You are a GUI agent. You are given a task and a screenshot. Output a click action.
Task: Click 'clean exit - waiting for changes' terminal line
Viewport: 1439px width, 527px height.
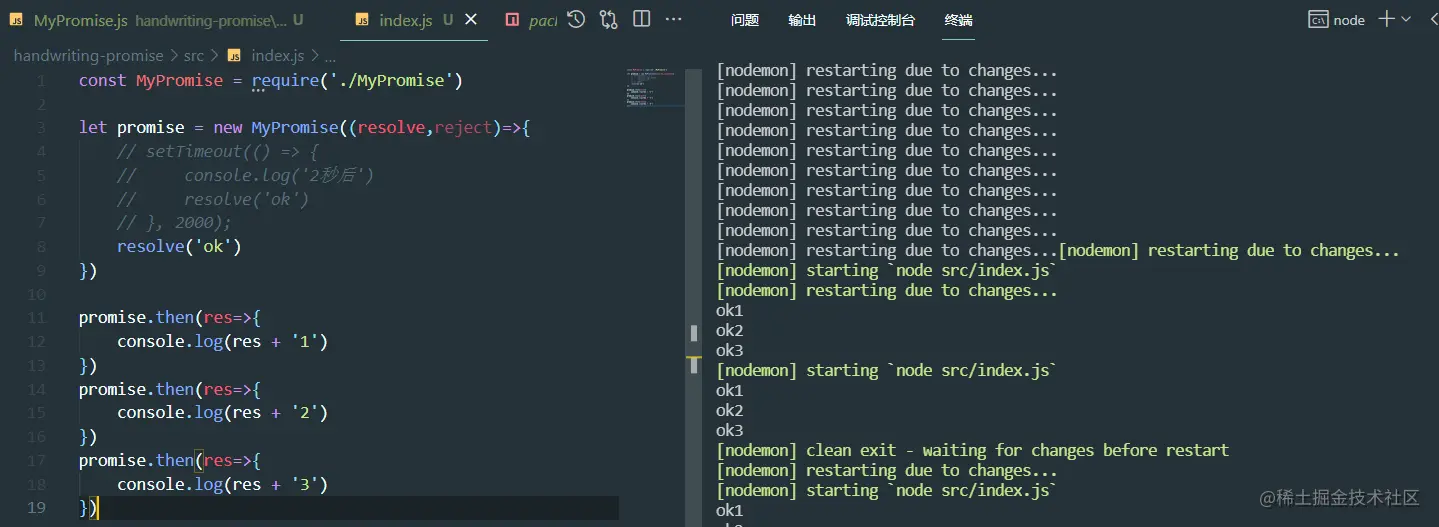click(x=973, y=450)
